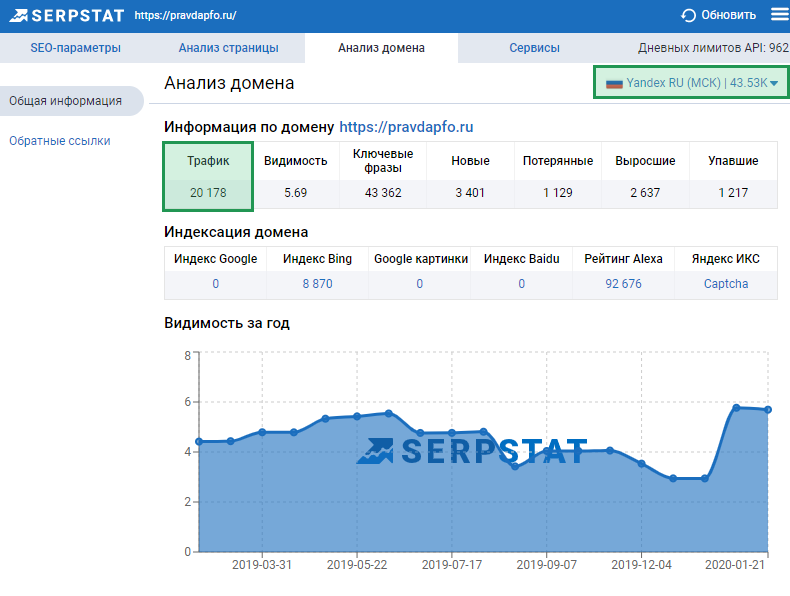Click the Индекс Bing column header
Image resolution: width=790 pixels, height=596 pixels.
click(x=317, y=259)
